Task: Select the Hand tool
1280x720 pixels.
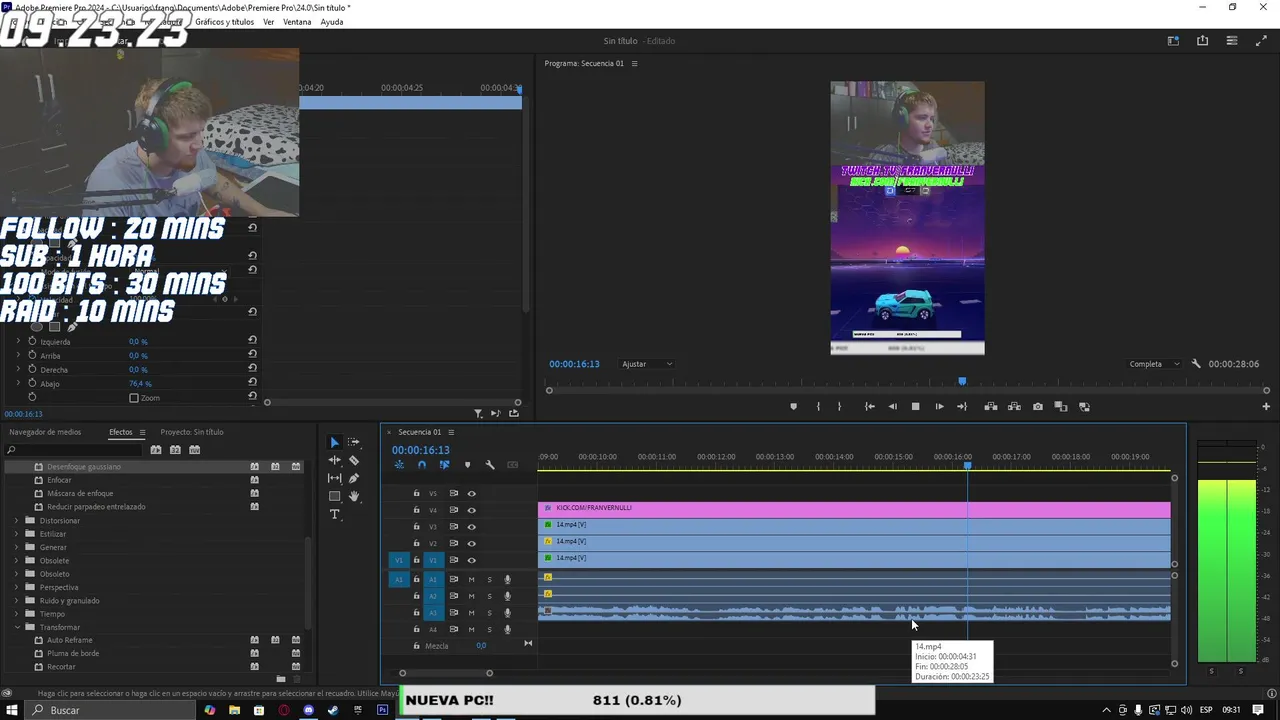Action: click(354, 496)
